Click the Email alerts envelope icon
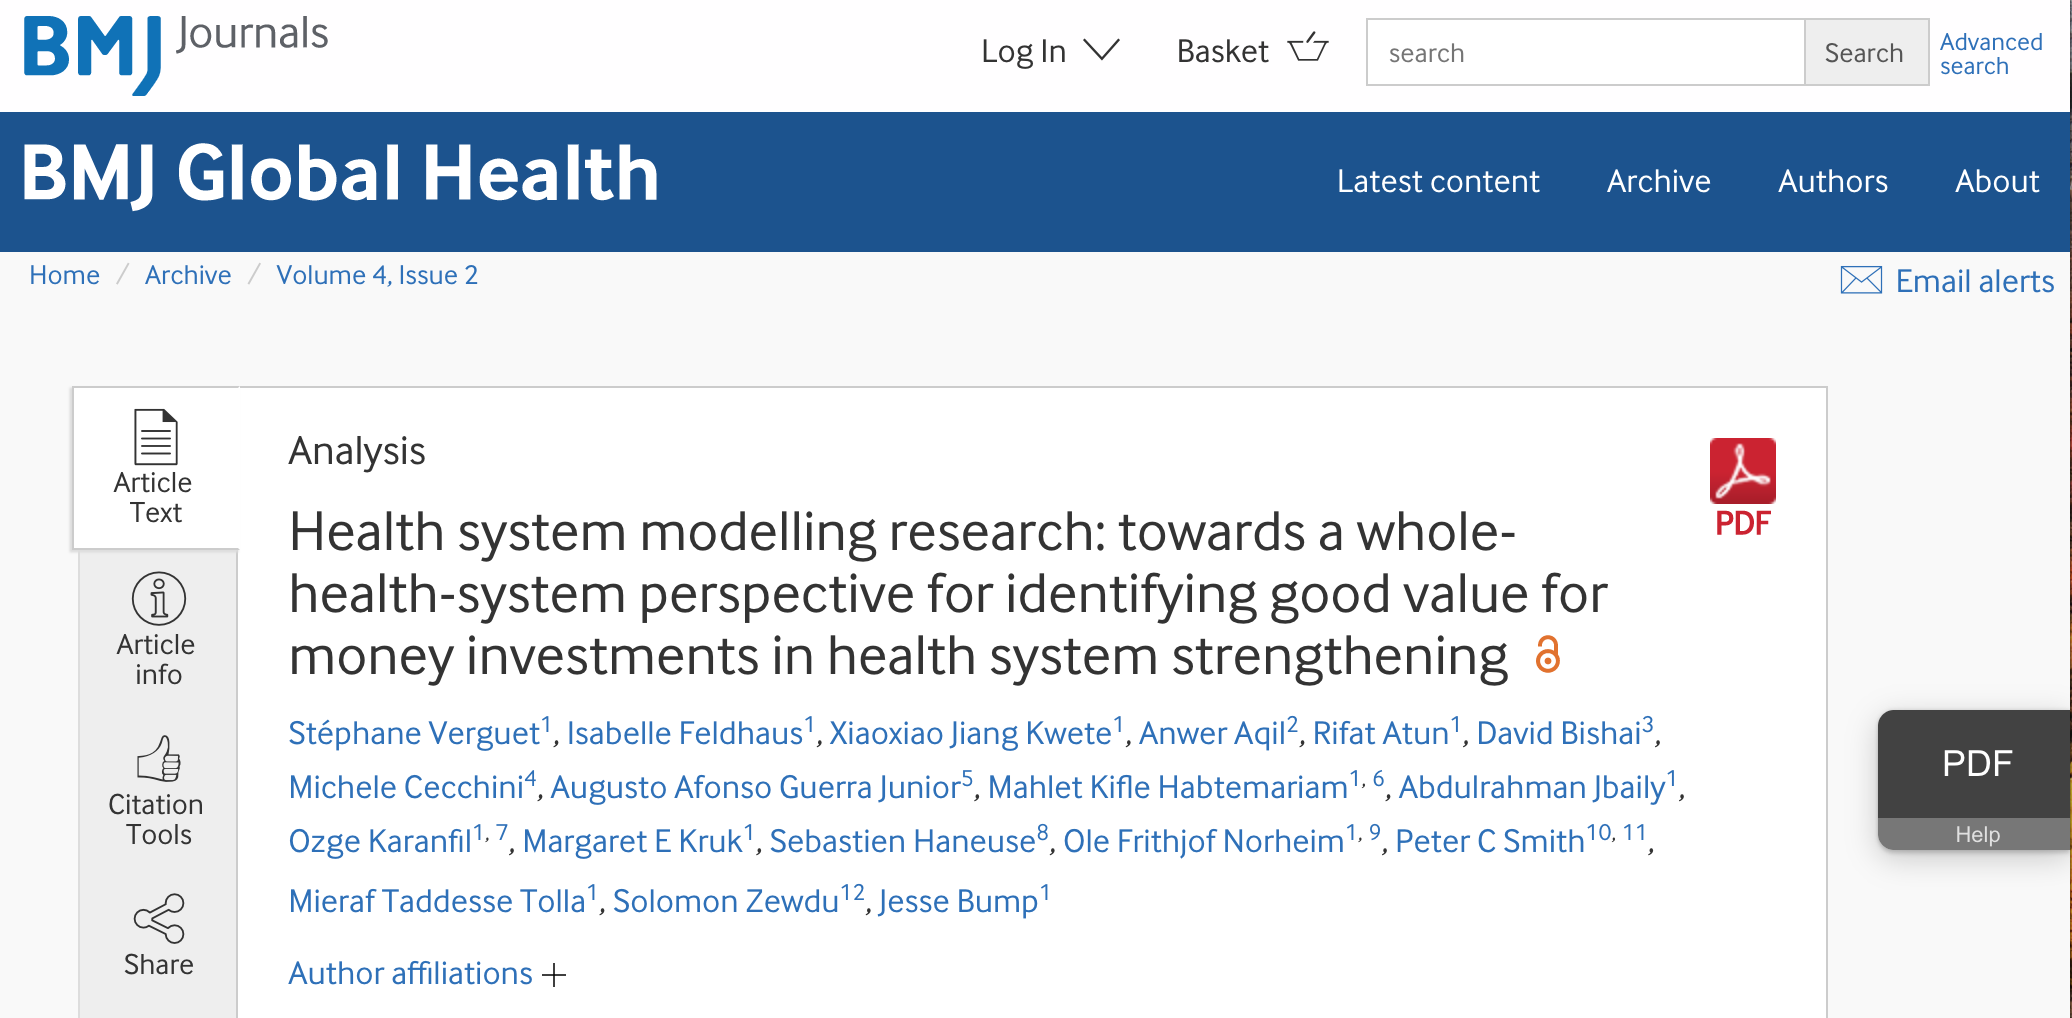The width and height of the screenshot is (2072, 1018). point(1860,281)
